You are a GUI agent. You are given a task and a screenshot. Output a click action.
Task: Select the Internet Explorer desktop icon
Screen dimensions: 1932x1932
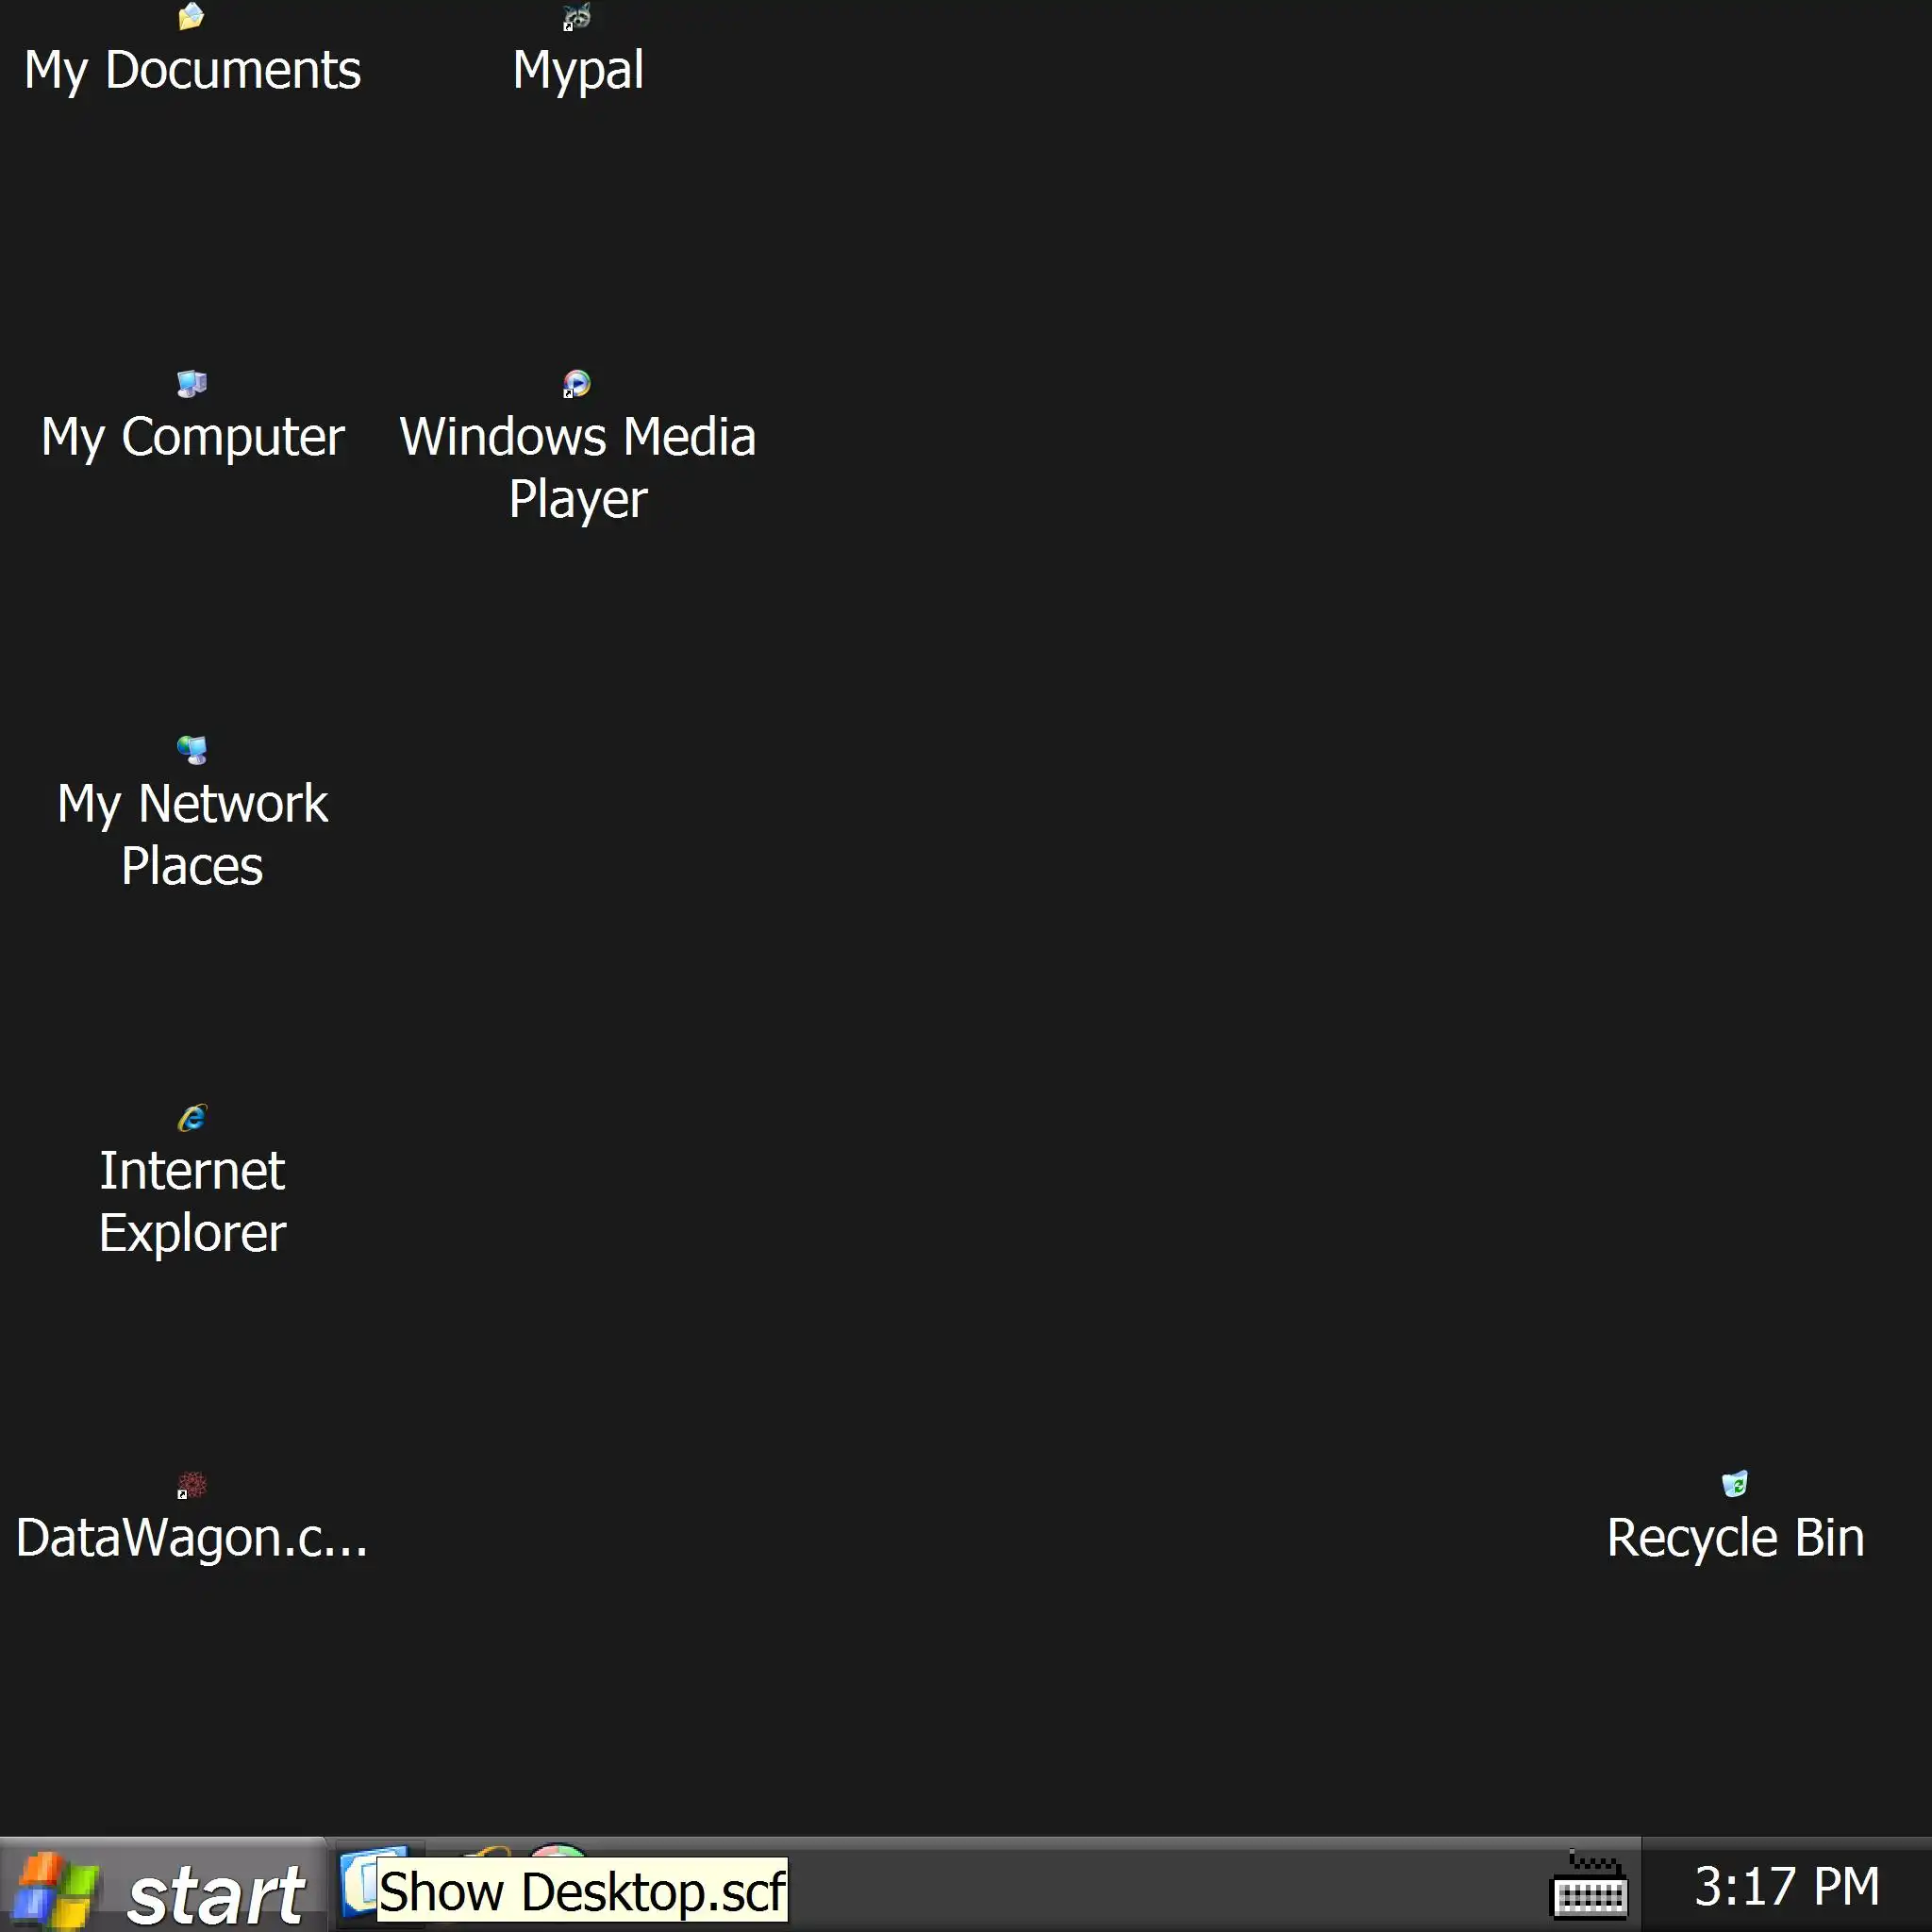(x=191, y=1117)
